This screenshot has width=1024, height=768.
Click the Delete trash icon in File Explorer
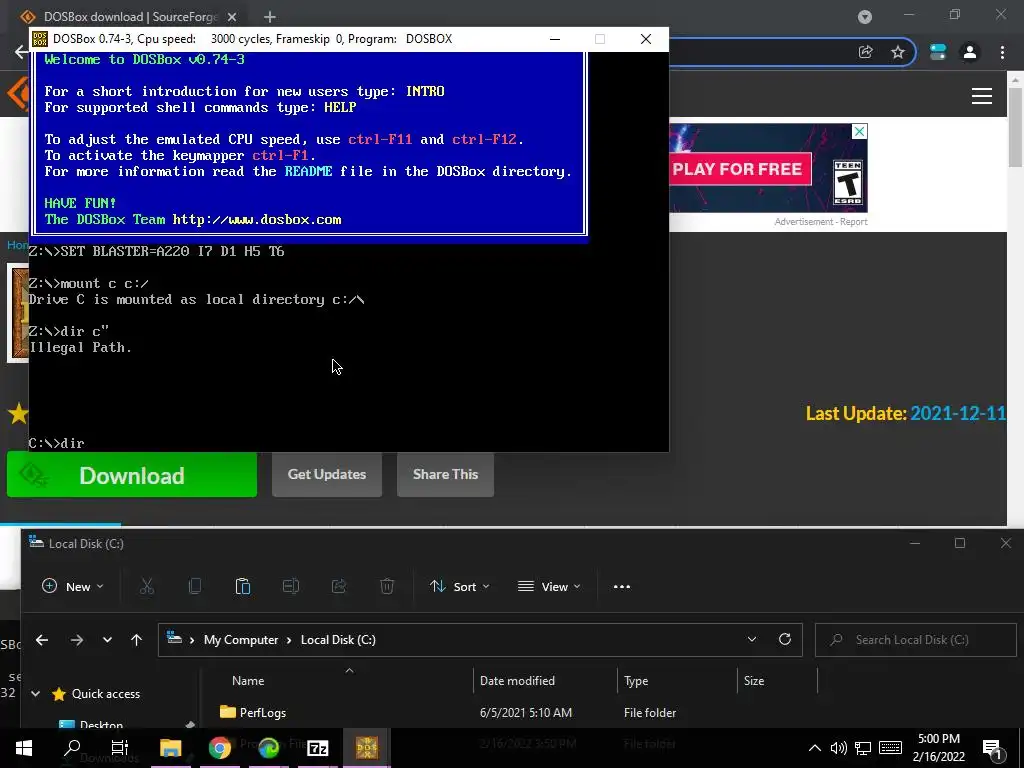387,586
